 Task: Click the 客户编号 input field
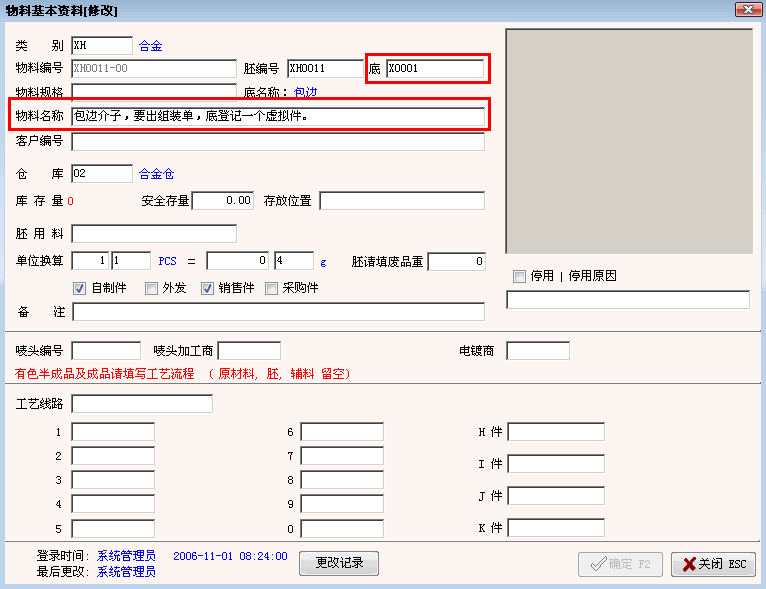coord(278,142)
